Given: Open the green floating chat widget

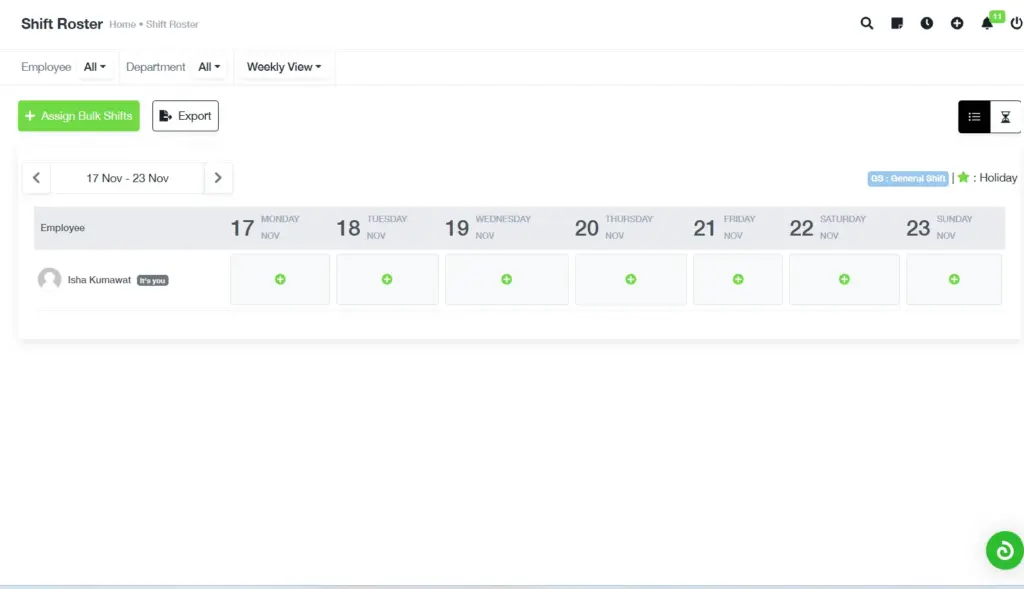Looking at the screenshot, I should (x=1003, y=550).
